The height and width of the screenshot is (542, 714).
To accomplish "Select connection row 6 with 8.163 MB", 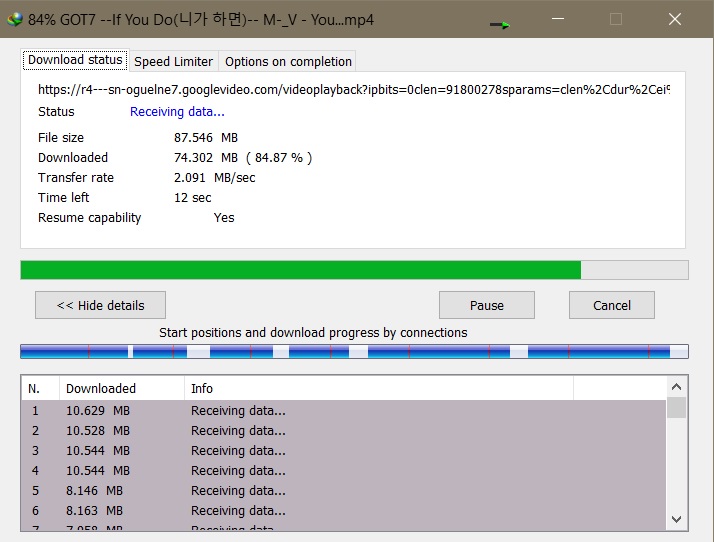I will [x=343, y=511].
